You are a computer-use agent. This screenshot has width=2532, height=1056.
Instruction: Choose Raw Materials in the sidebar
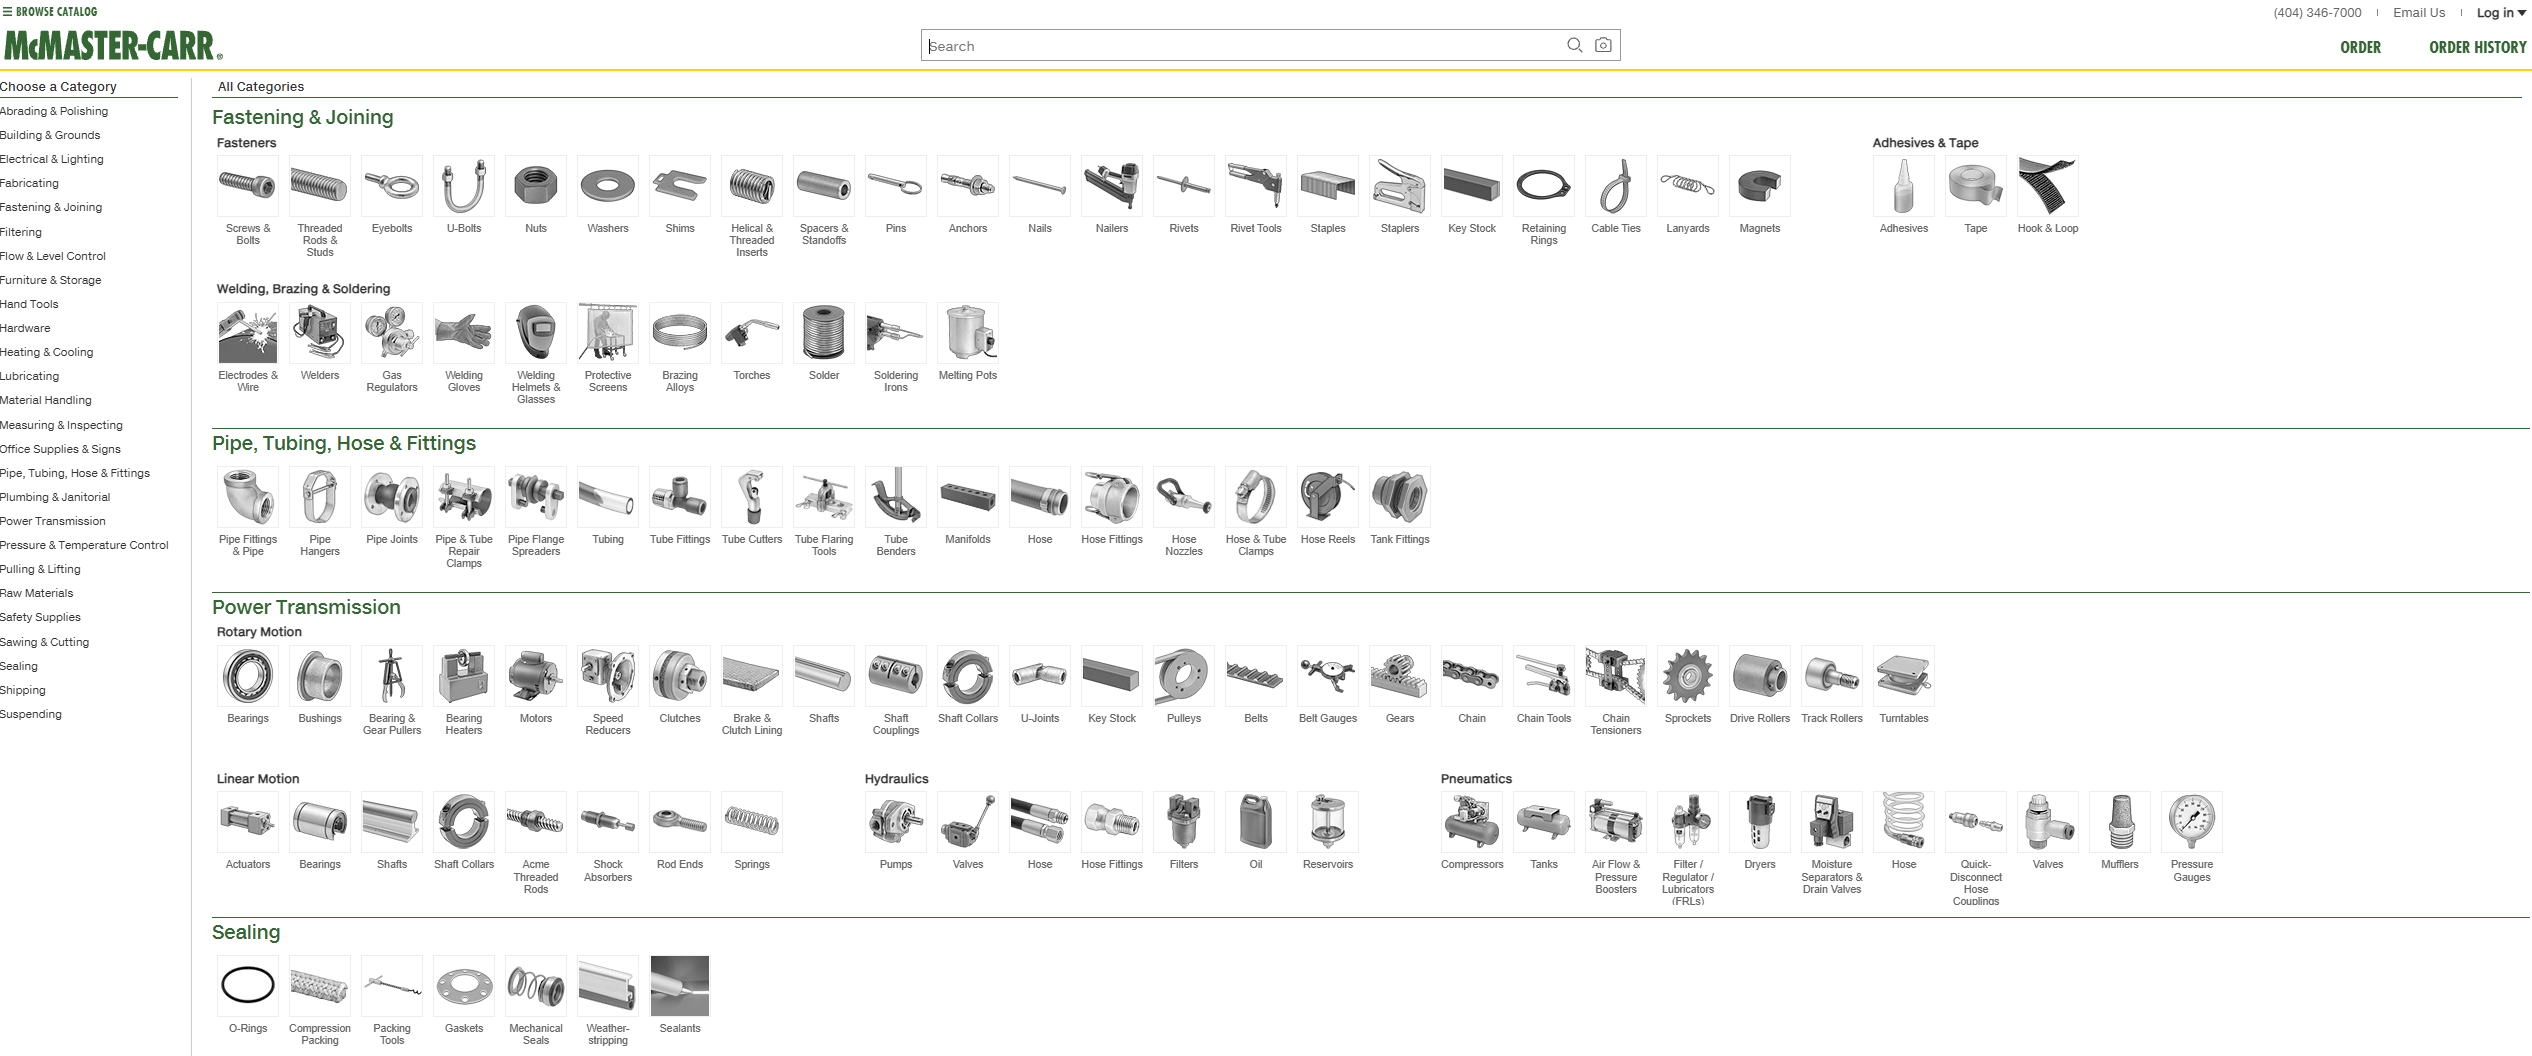[37, 593]
